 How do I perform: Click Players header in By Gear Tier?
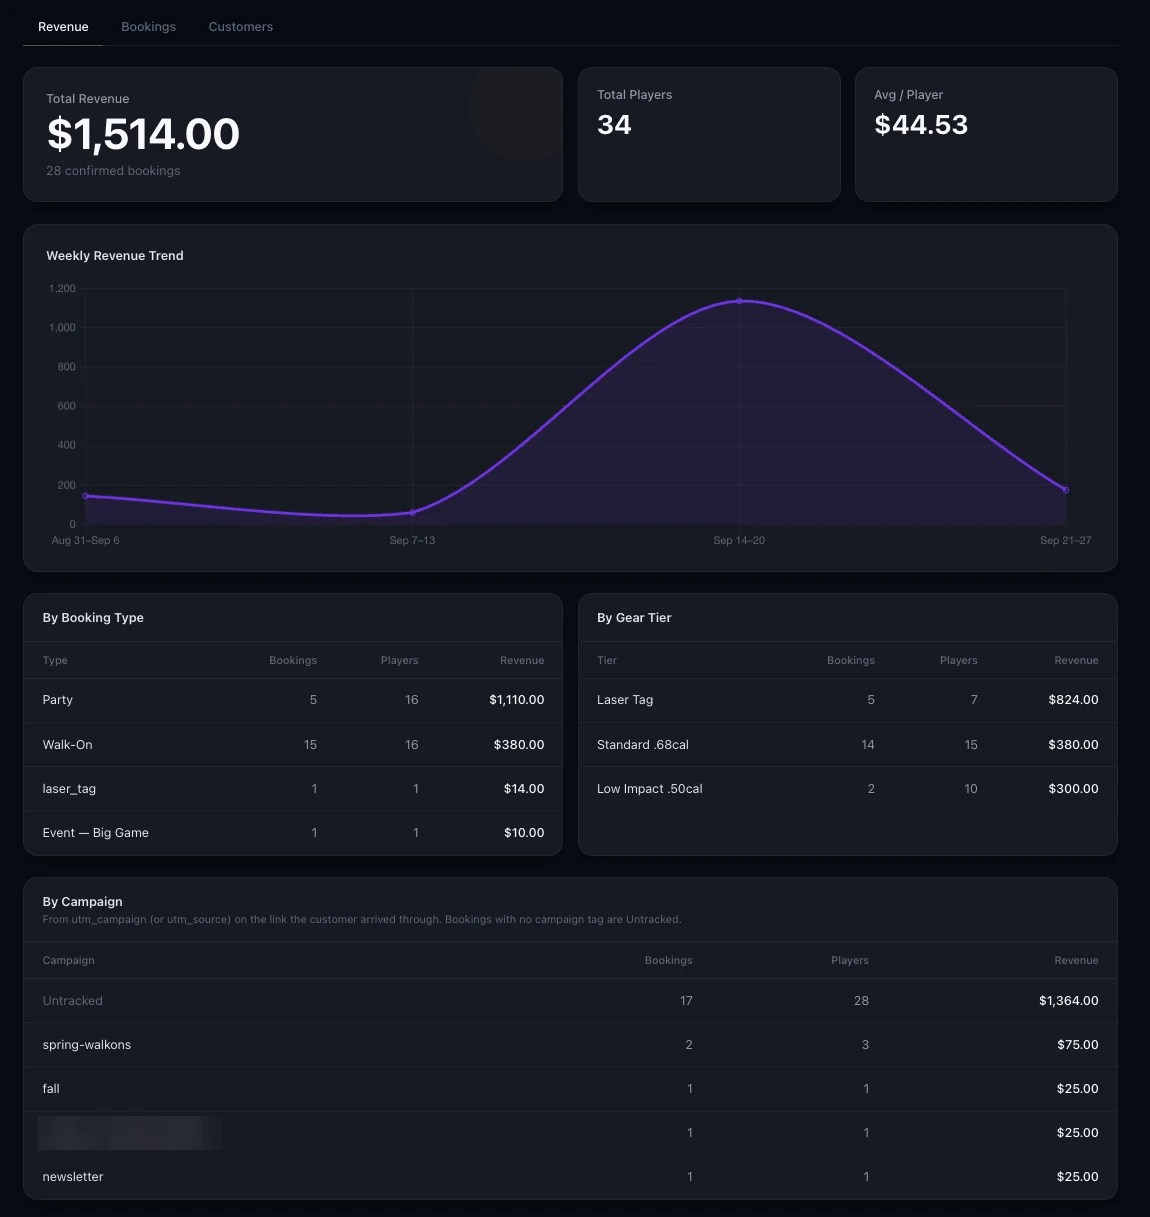(958, 661)
